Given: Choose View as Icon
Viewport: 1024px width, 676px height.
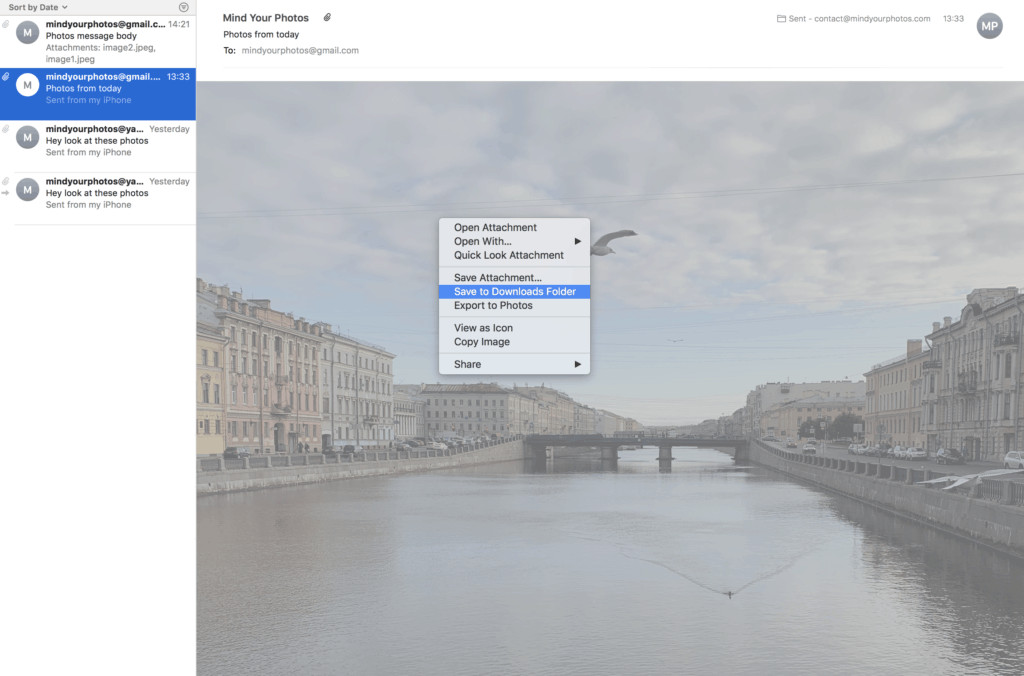Looking at the screenshot, I should 515,328.
